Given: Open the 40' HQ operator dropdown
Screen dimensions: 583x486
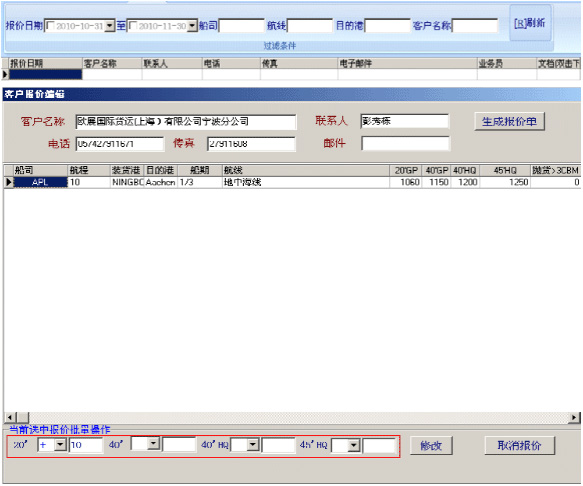Looking at the screenshot, I should click(x=253, y=445).
